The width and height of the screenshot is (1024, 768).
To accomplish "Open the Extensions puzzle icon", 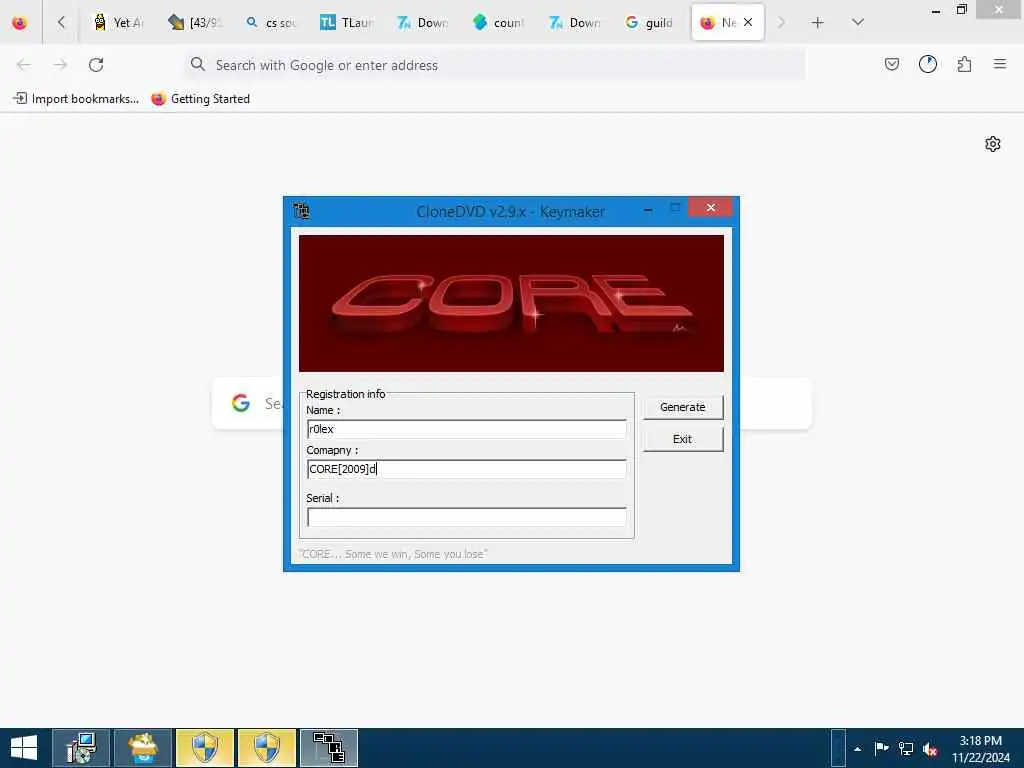I will pyautogui.click(x=964, y=64).
